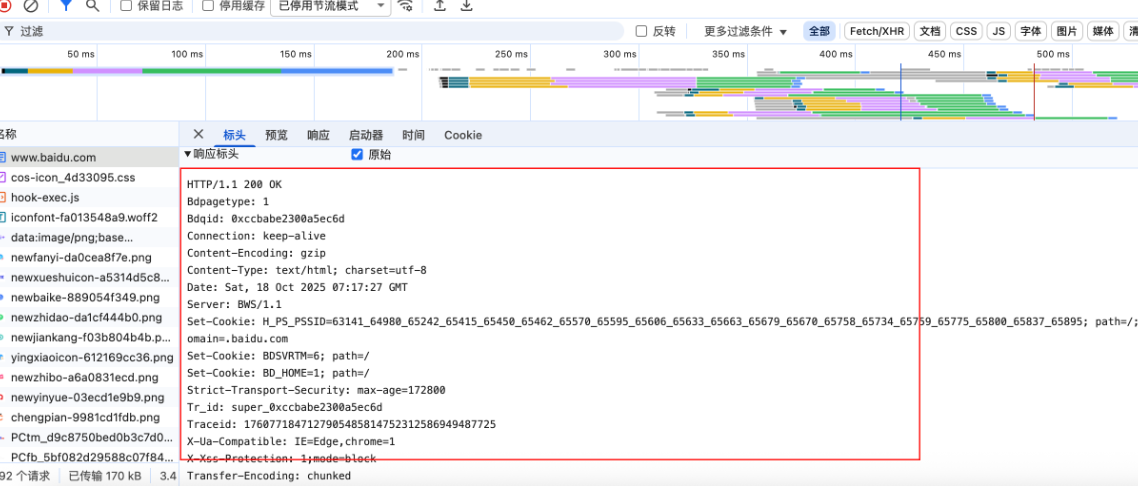
Task: Uncheck the 原始 checkbox
Action: (356, 154)
